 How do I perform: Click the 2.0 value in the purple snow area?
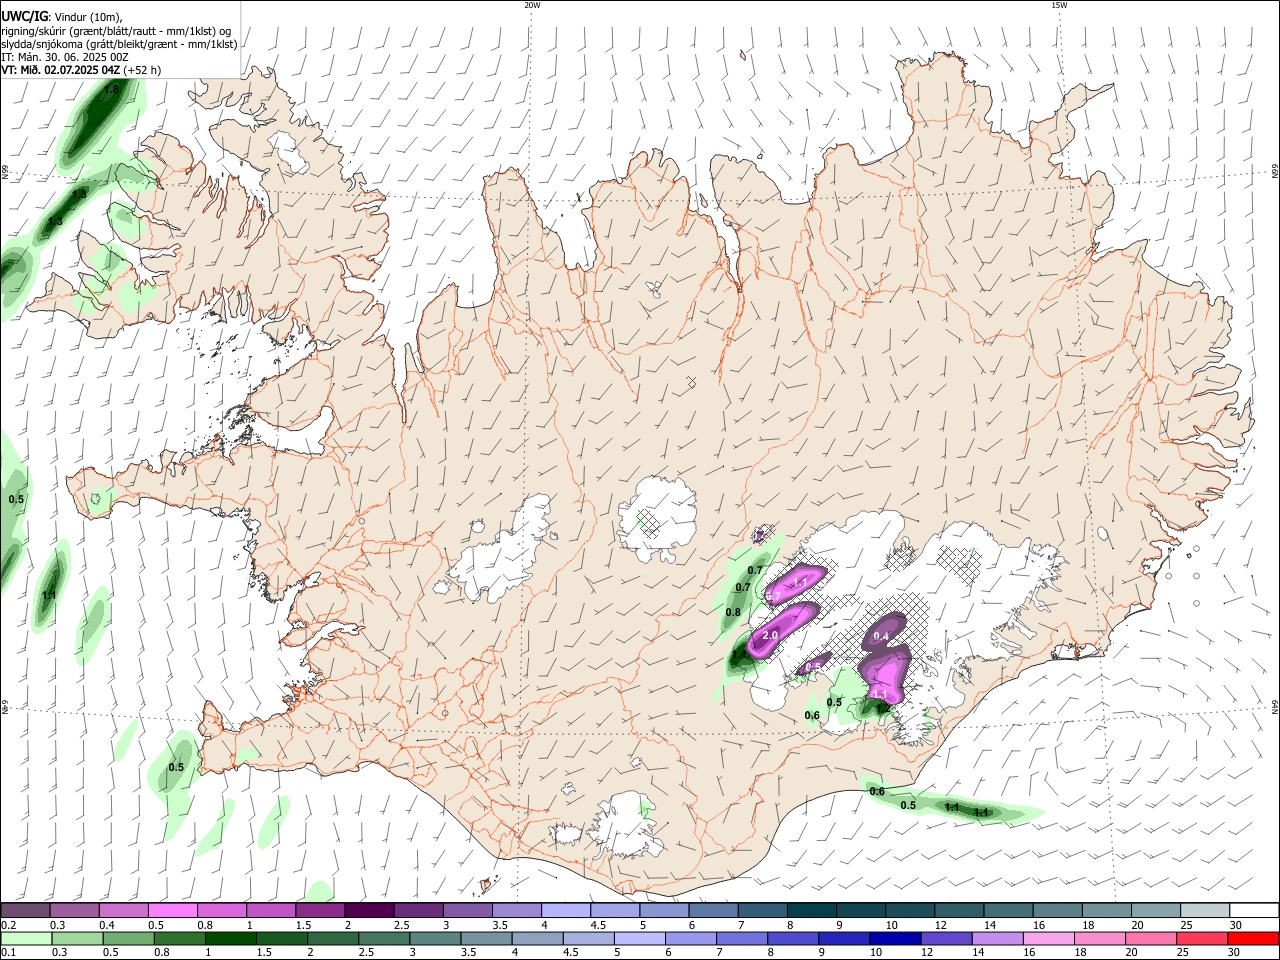point(770,635)
